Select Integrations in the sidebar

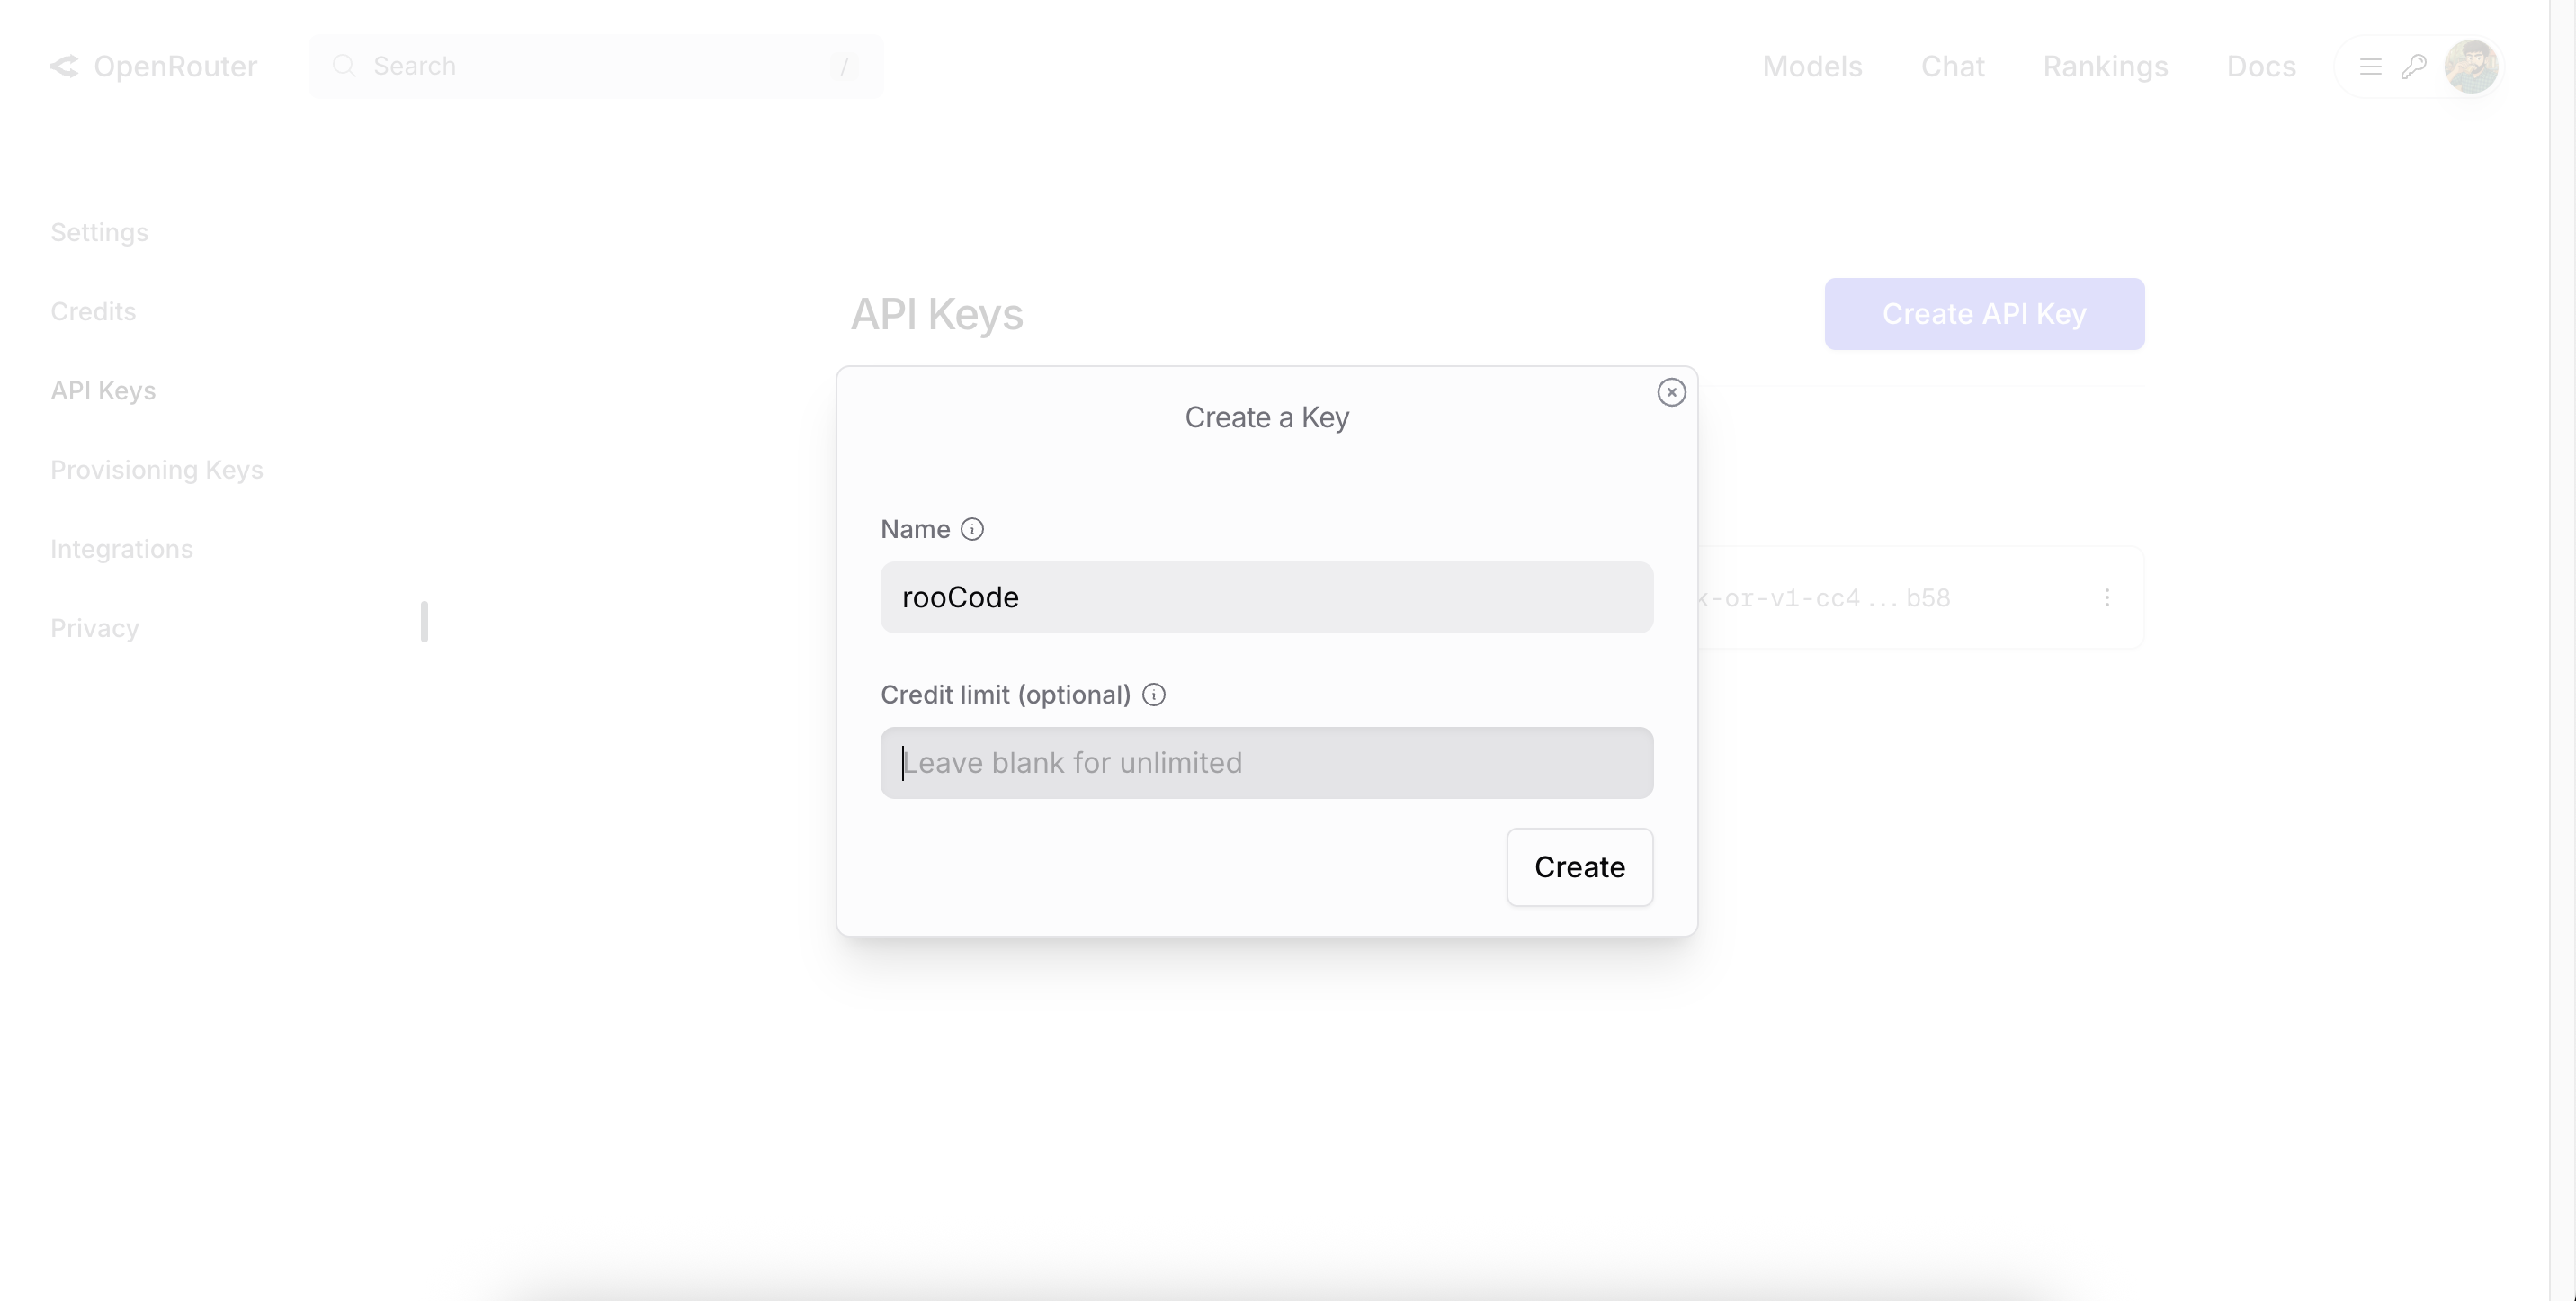tap(121, 548)
